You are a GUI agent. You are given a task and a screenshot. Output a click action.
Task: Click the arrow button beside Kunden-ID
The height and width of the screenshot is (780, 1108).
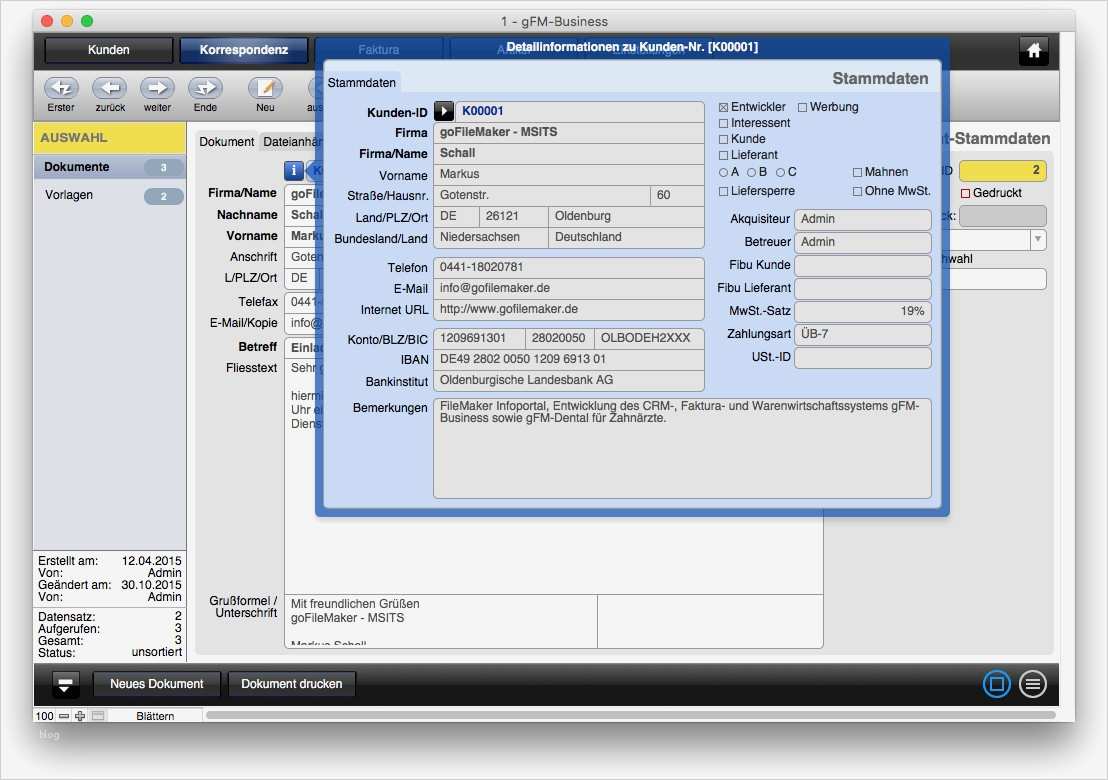(444, 111)
